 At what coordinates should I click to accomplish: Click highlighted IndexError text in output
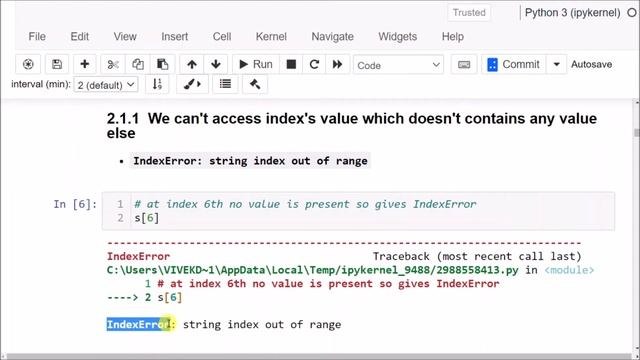(138, 324)
